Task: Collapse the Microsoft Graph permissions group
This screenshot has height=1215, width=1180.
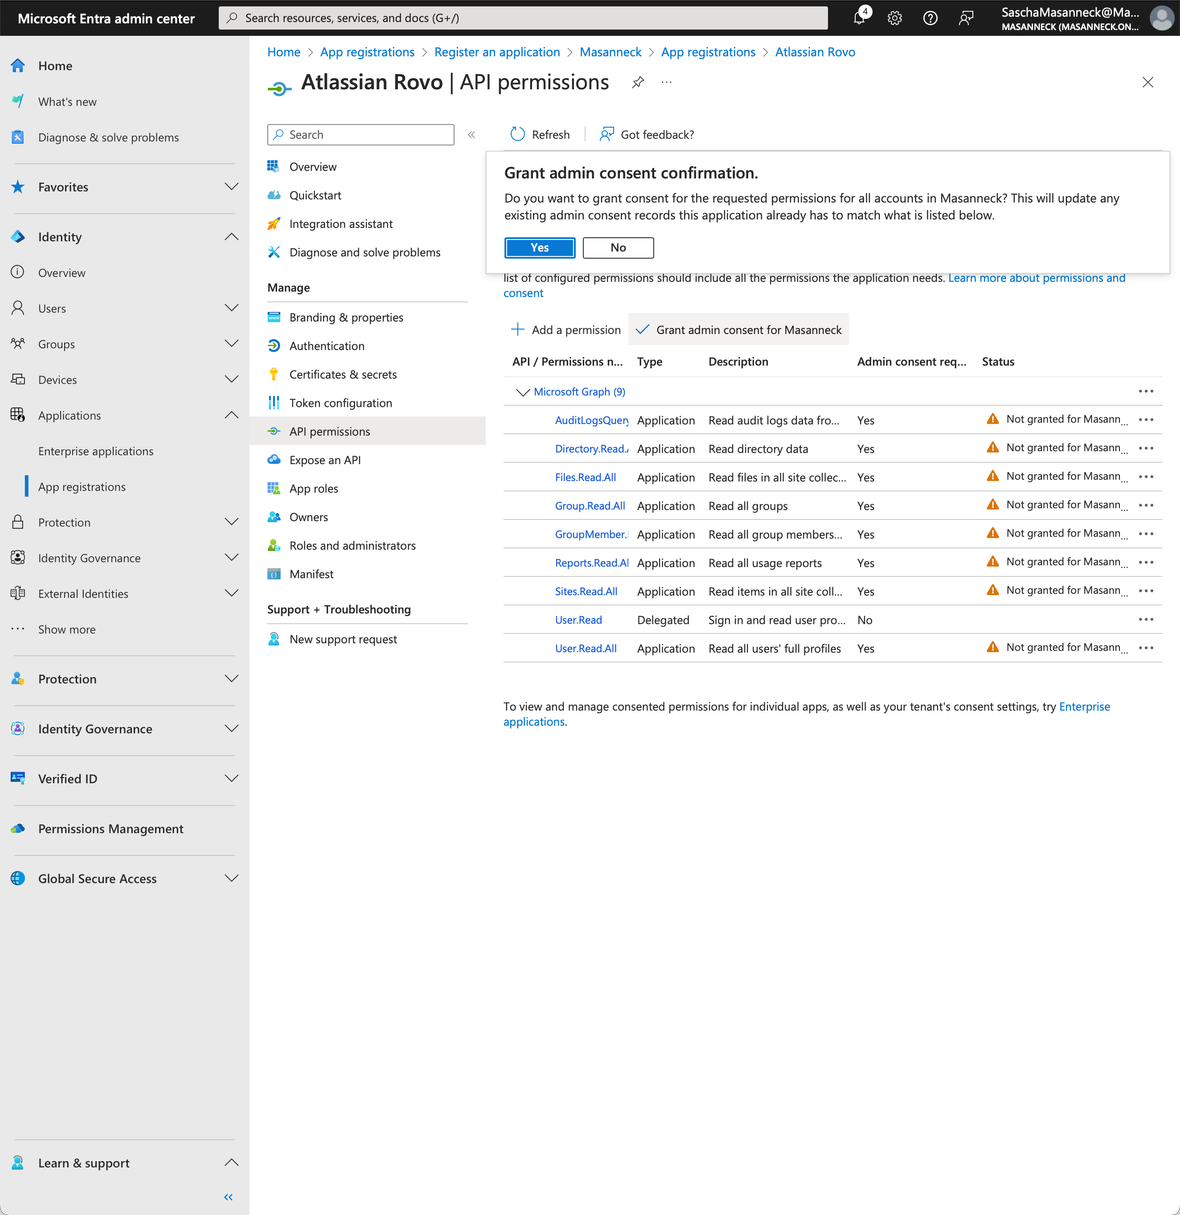Action: point(523,391)
